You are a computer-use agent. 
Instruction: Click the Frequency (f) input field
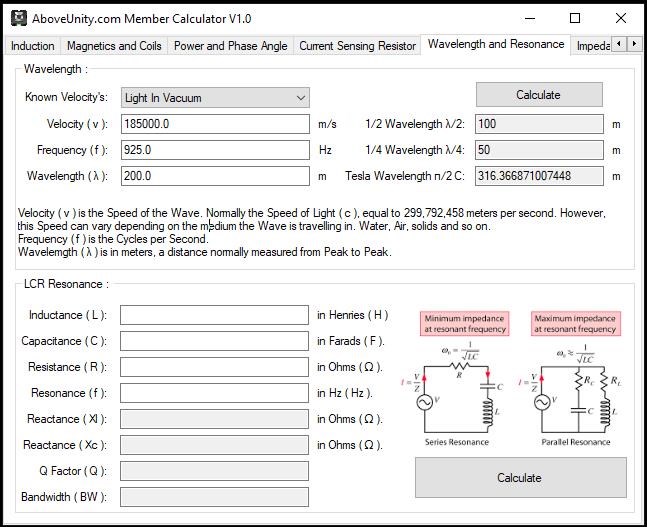pyautogui.click(x=215, y=150)
